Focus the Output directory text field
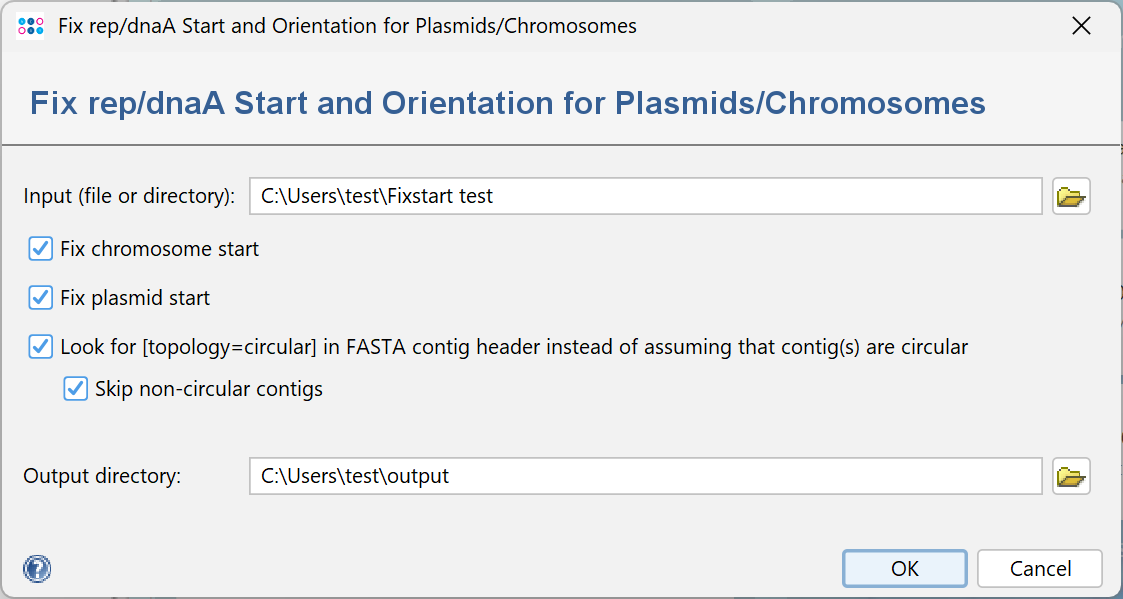Viewport: 1123px width, 599px height. point(645,477)
